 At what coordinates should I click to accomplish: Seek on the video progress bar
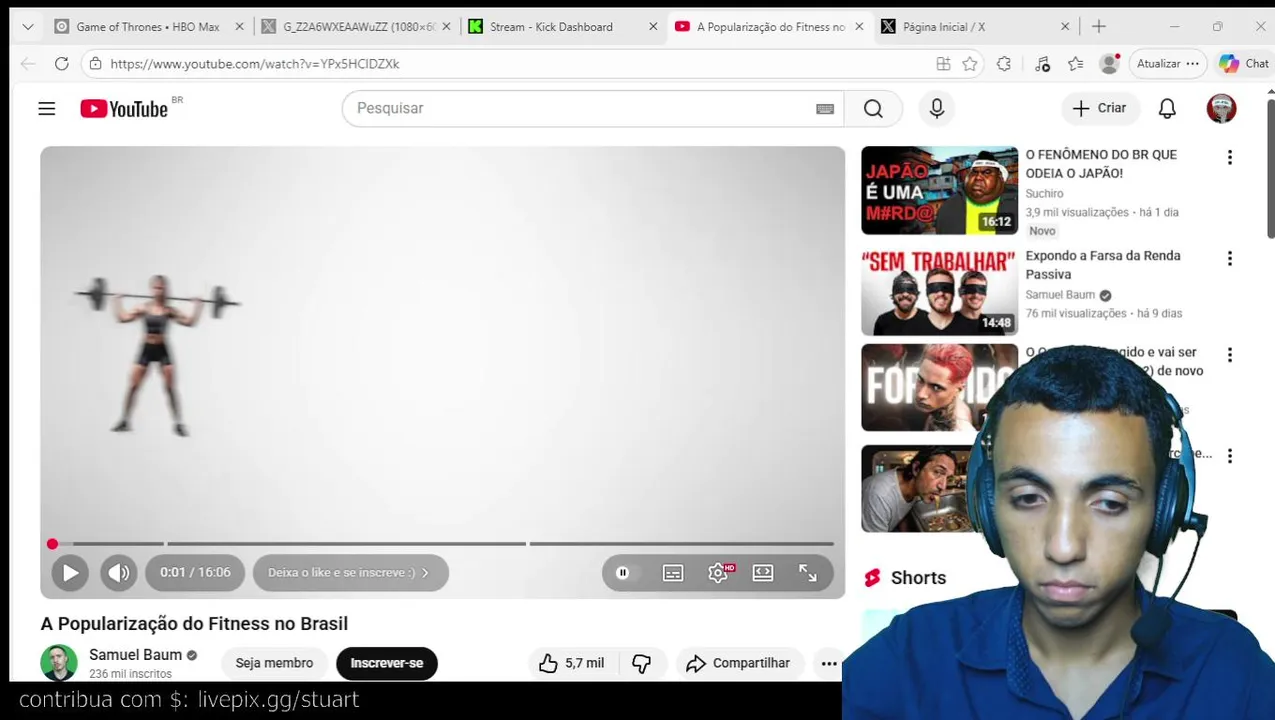click(x=442, y=544)
